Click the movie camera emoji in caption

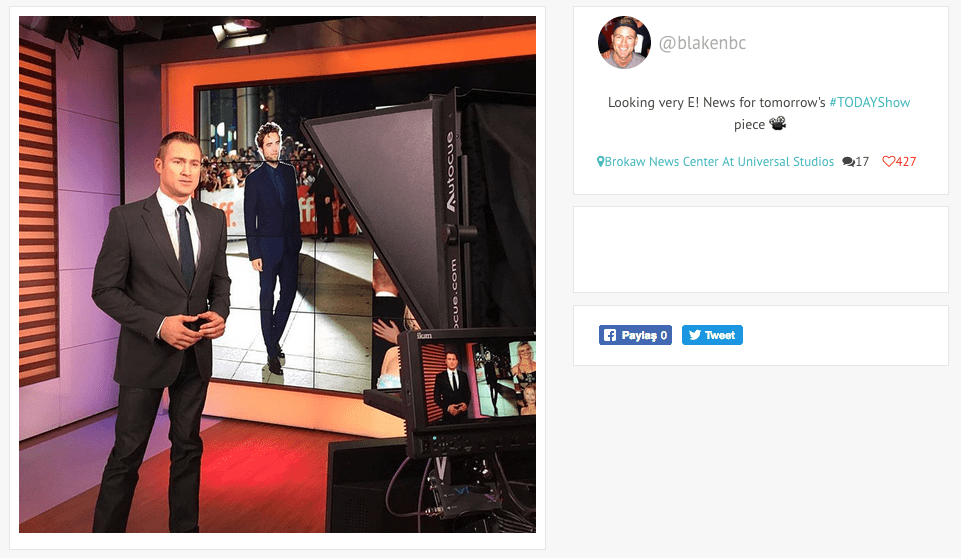click(777, 124)
